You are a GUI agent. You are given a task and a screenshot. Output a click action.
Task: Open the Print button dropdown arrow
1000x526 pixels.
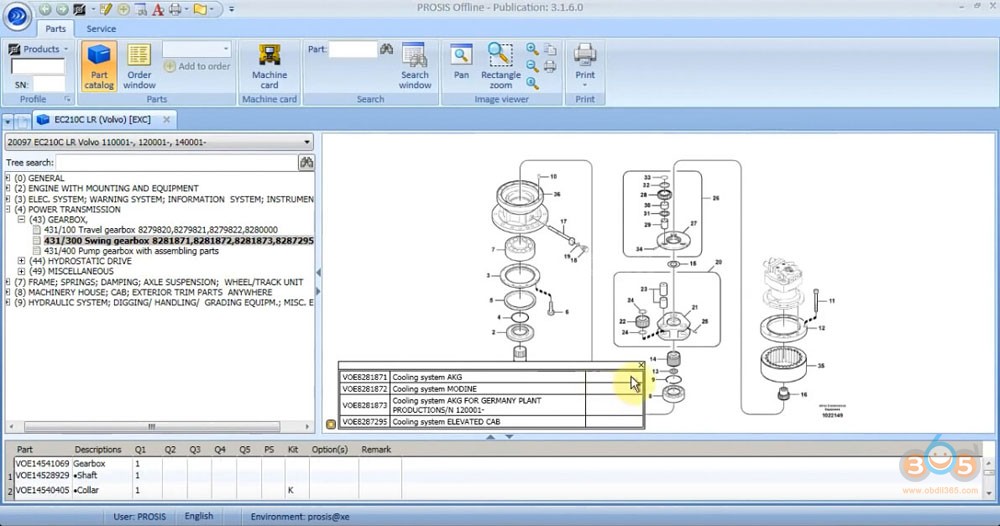(585, 85)
